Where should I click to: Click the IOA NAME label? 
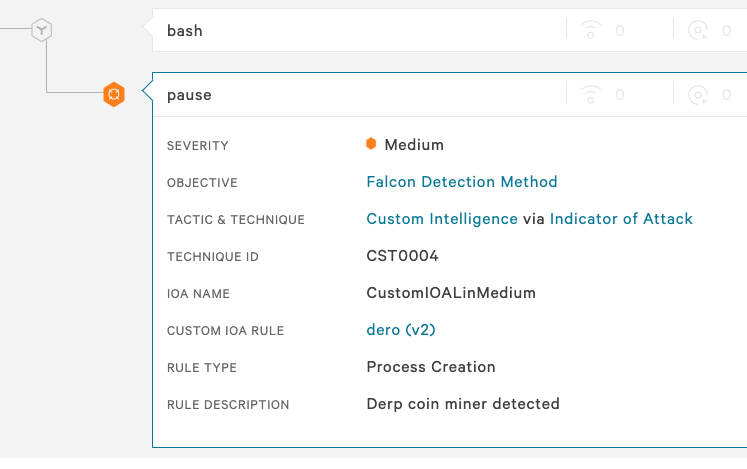click(x=198, y=294)
